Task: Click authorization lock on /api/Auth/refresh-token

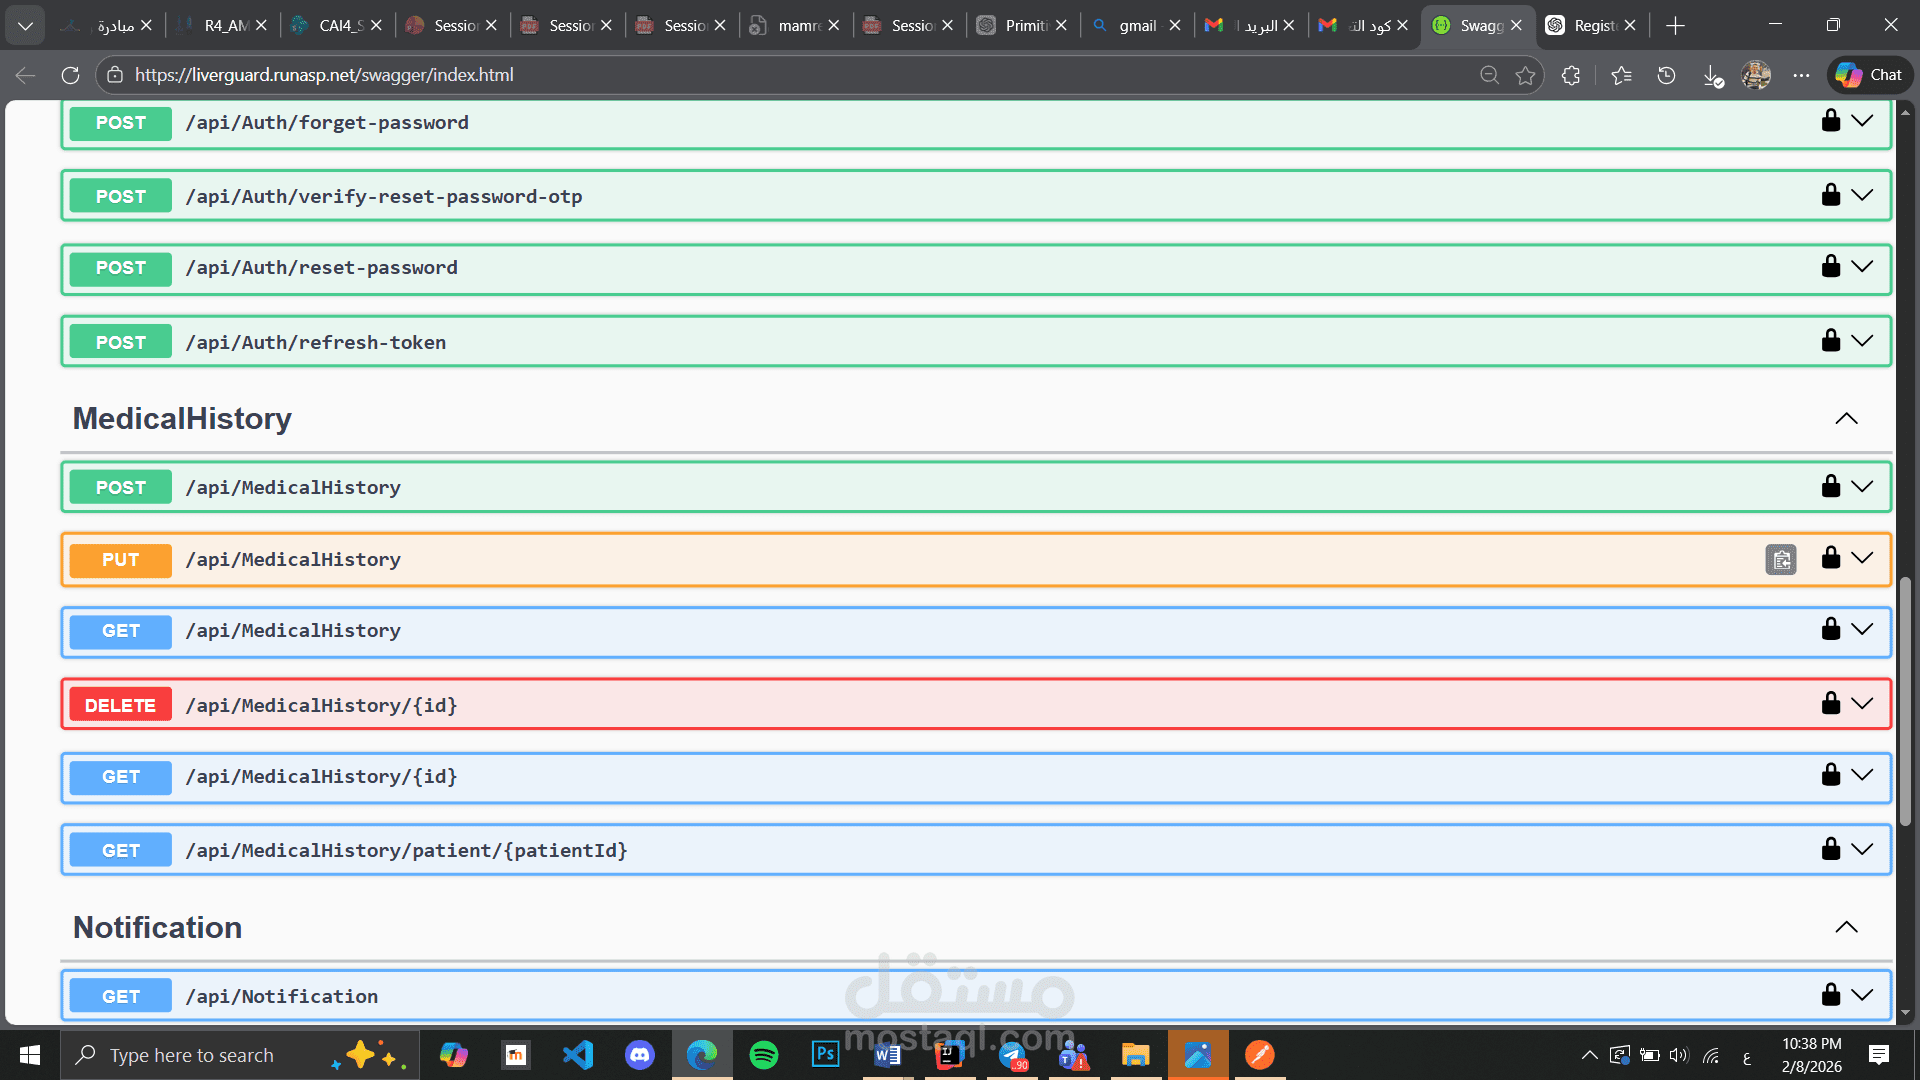Action: (x=1830, y=341)
